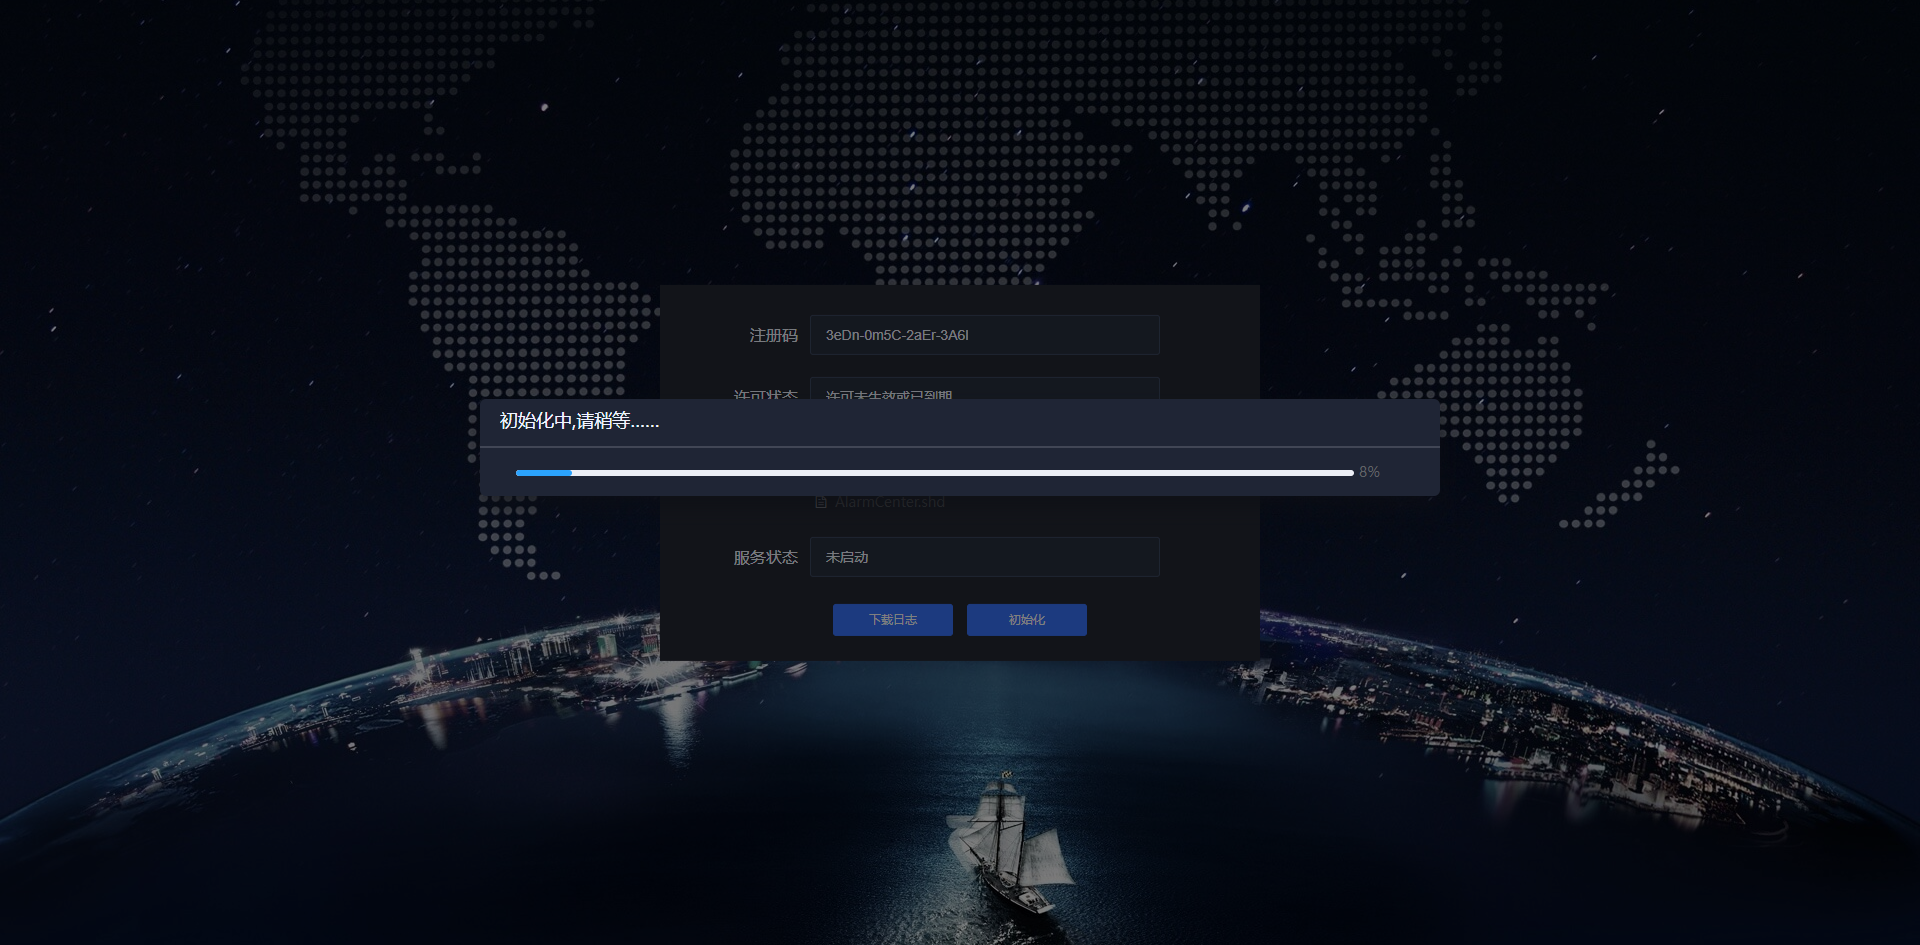This screenshot has height=945, width=1920.
Task: Click the 服务状态 label
Action: click(766, 557)
